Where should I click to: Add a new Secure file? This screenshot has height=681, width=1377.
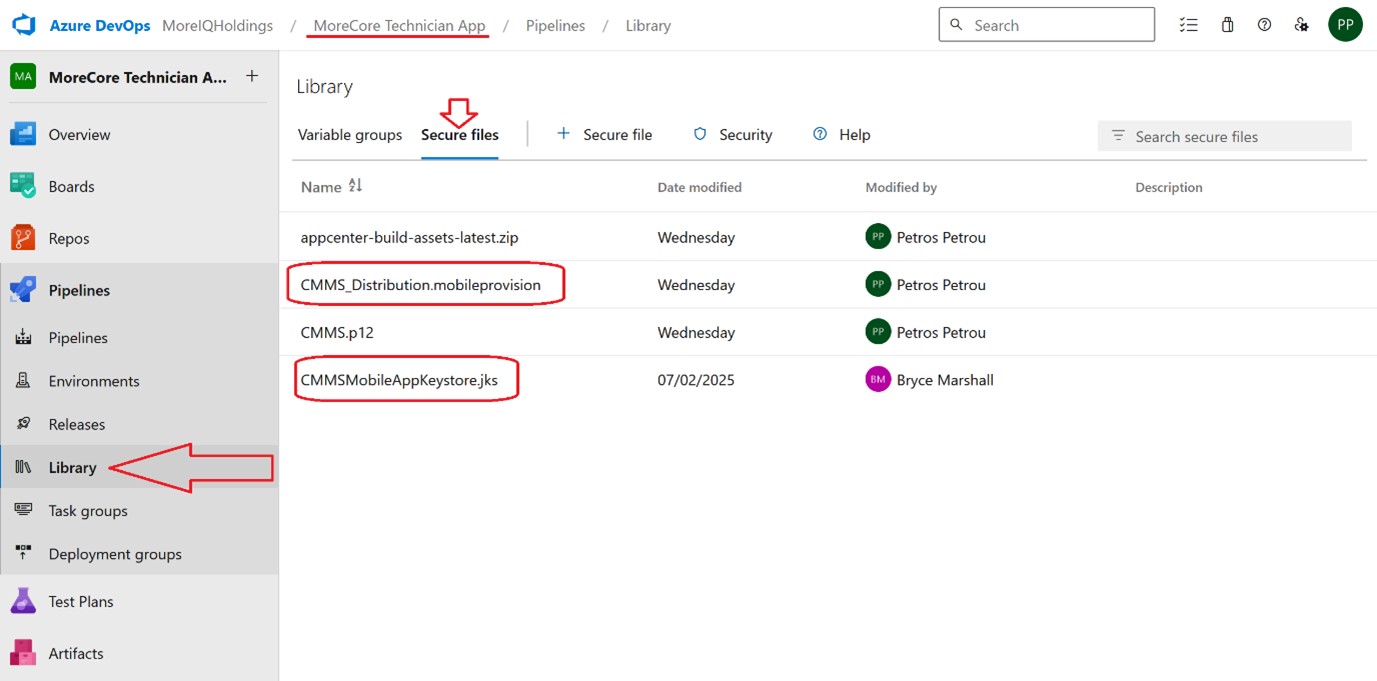click(605, 135)
